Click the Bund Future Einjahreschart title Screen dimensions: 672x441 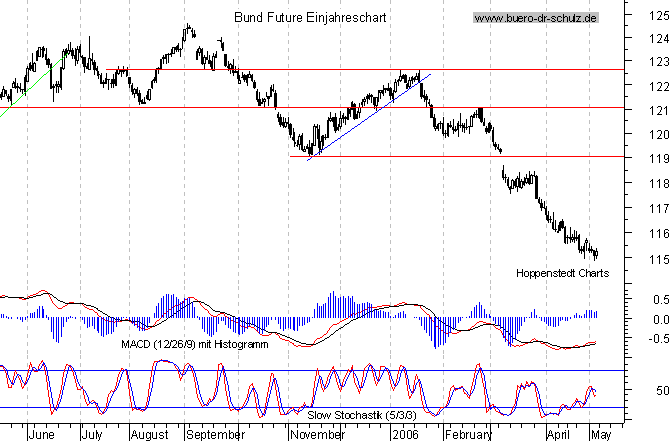(309, 18)
